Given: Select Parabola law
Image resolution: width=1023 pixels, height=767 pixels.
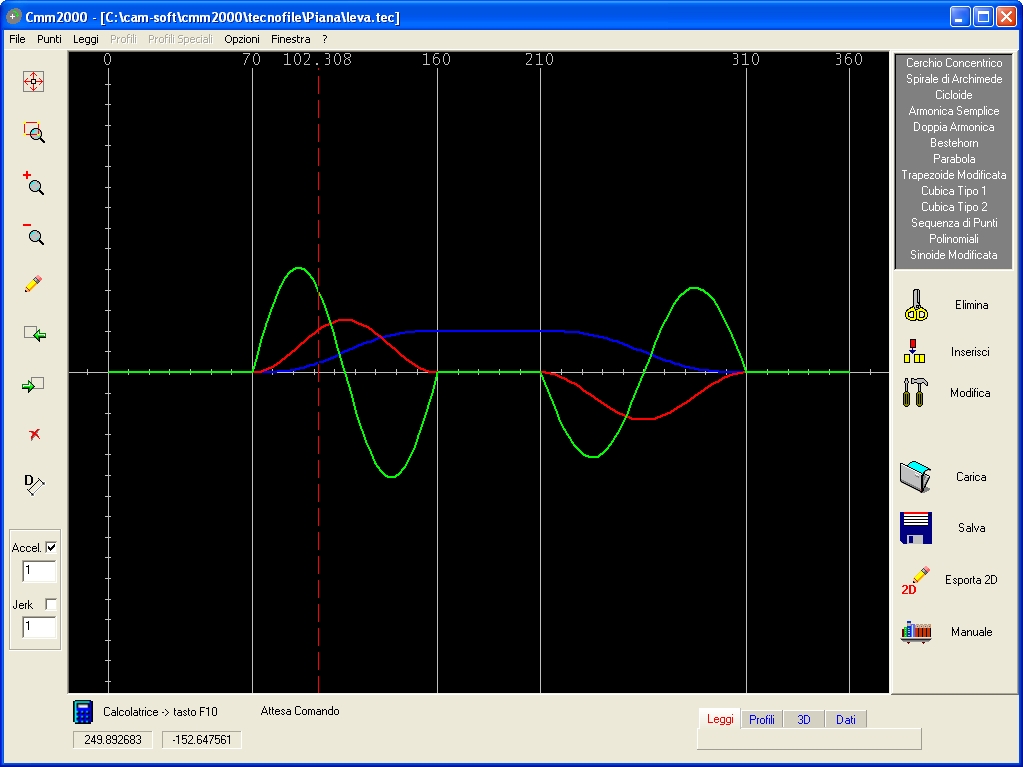Looking at the screenshot, I should coord(954,159).
